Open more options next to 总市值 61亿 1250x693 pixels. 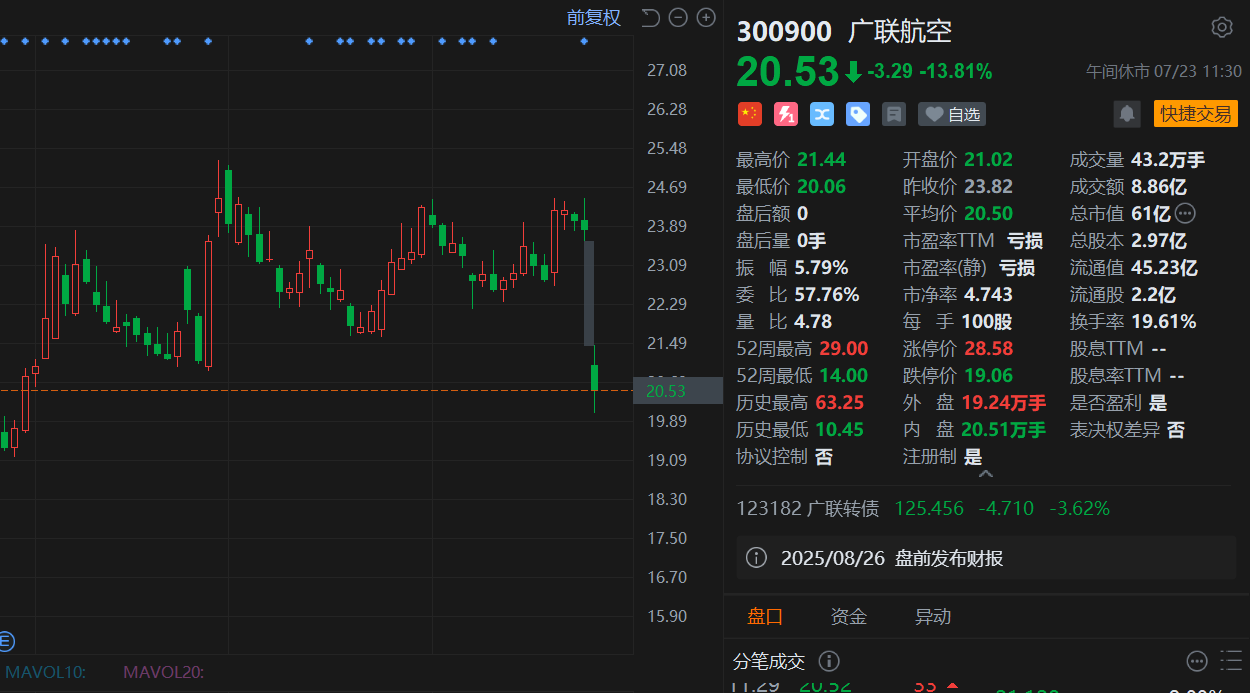[x=1185, y=213]
